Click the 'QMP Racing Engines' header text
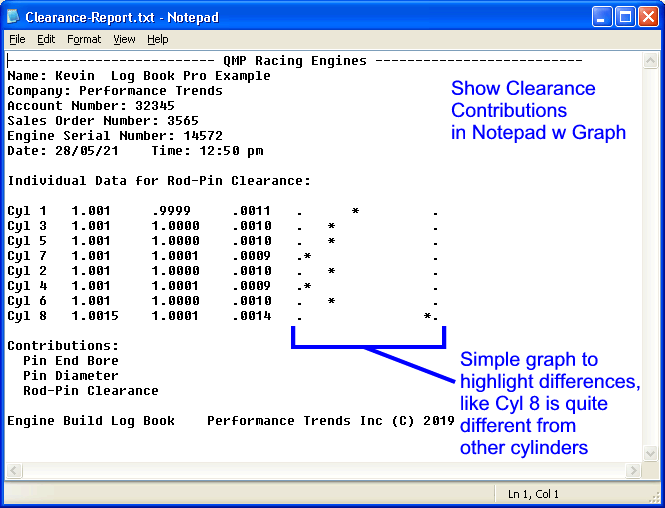 [x=295, y=61]
